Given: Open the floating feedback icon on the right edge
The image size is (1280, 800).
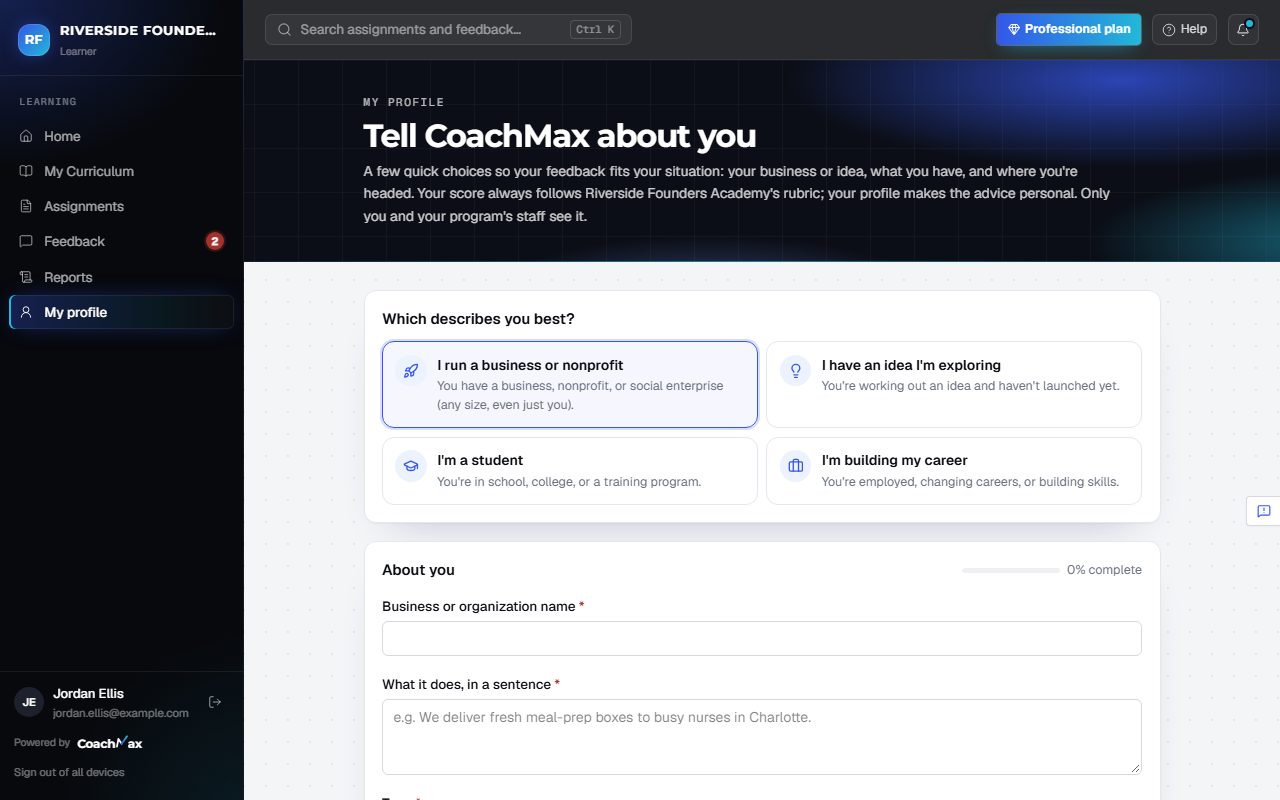Looking at the screenshot, I should click(x=1263, y=511).
